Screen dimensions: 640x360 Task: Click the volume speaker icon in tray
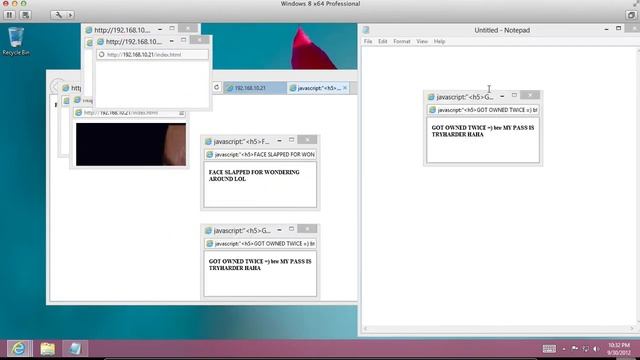click(x=596, y=349)
